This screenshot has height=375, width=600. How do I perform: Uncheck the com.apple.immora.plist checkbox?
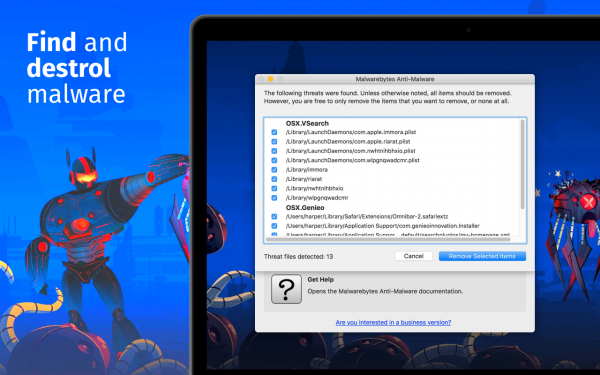(274, 132)
